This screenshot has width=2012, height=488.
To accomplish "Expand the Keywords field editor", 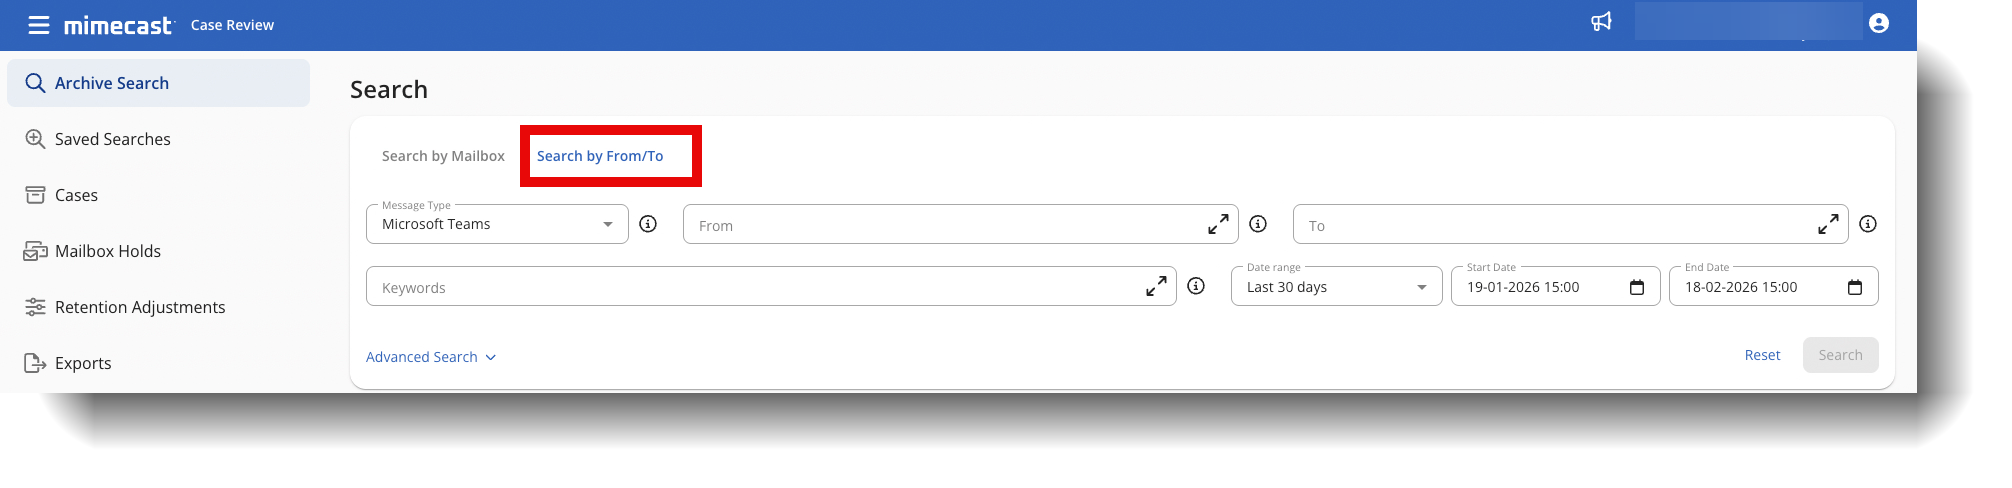I will [1155, 287].
